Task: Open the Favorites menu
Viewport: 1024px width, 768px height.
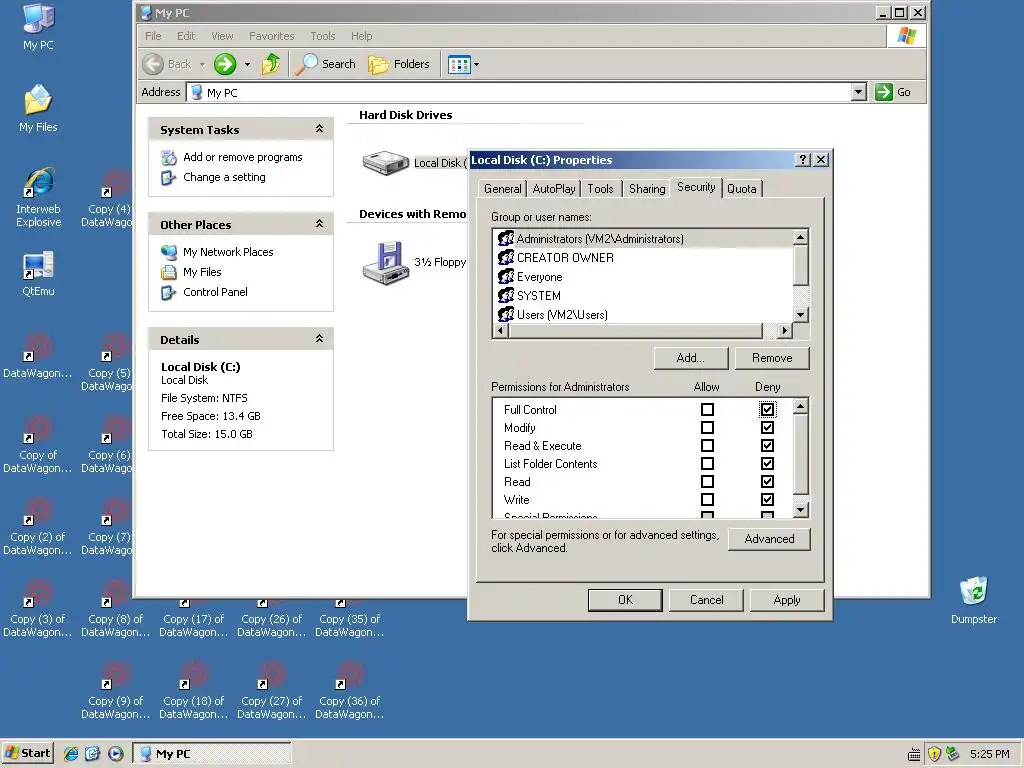Action: click(x=272, y=36)
